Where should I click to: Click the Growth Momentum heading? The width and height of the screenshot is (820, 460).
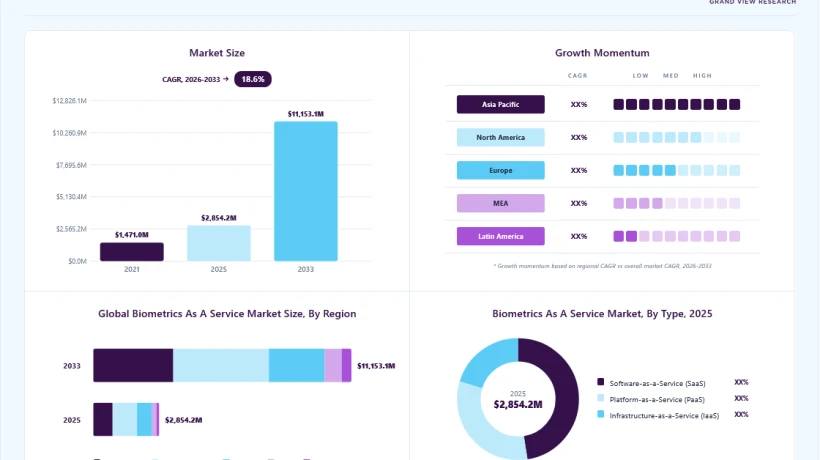click(x=602, y=53)
